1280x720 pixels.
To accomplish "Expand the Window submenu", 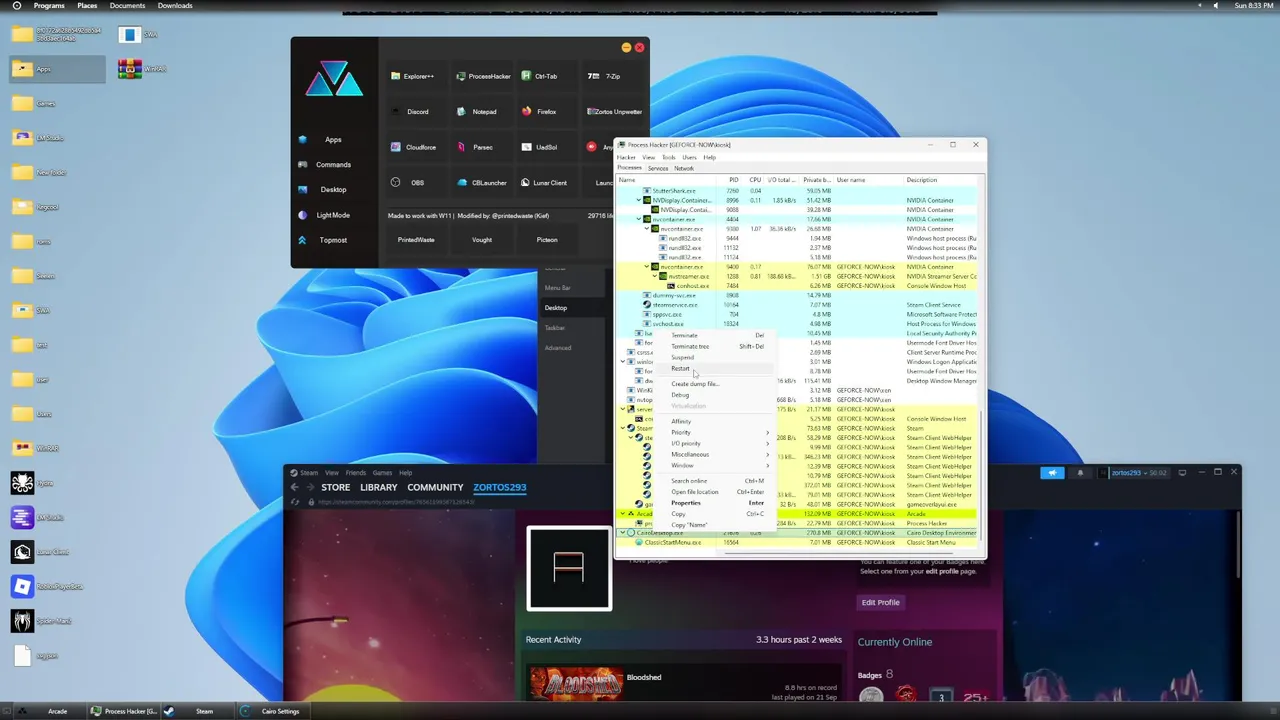I will (x=718, y=465).
